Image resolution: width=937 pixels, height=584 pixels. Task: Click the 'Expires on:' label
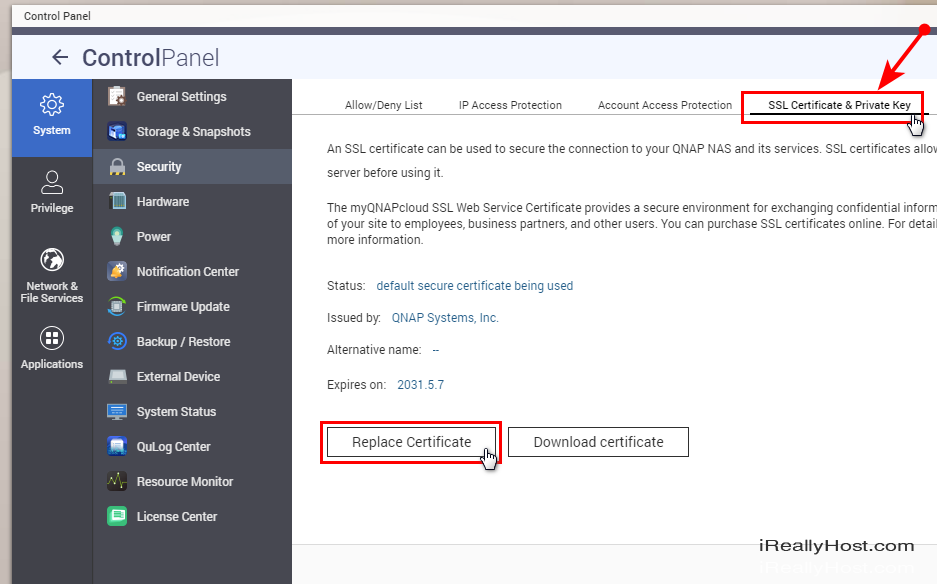tap(356, 385)
